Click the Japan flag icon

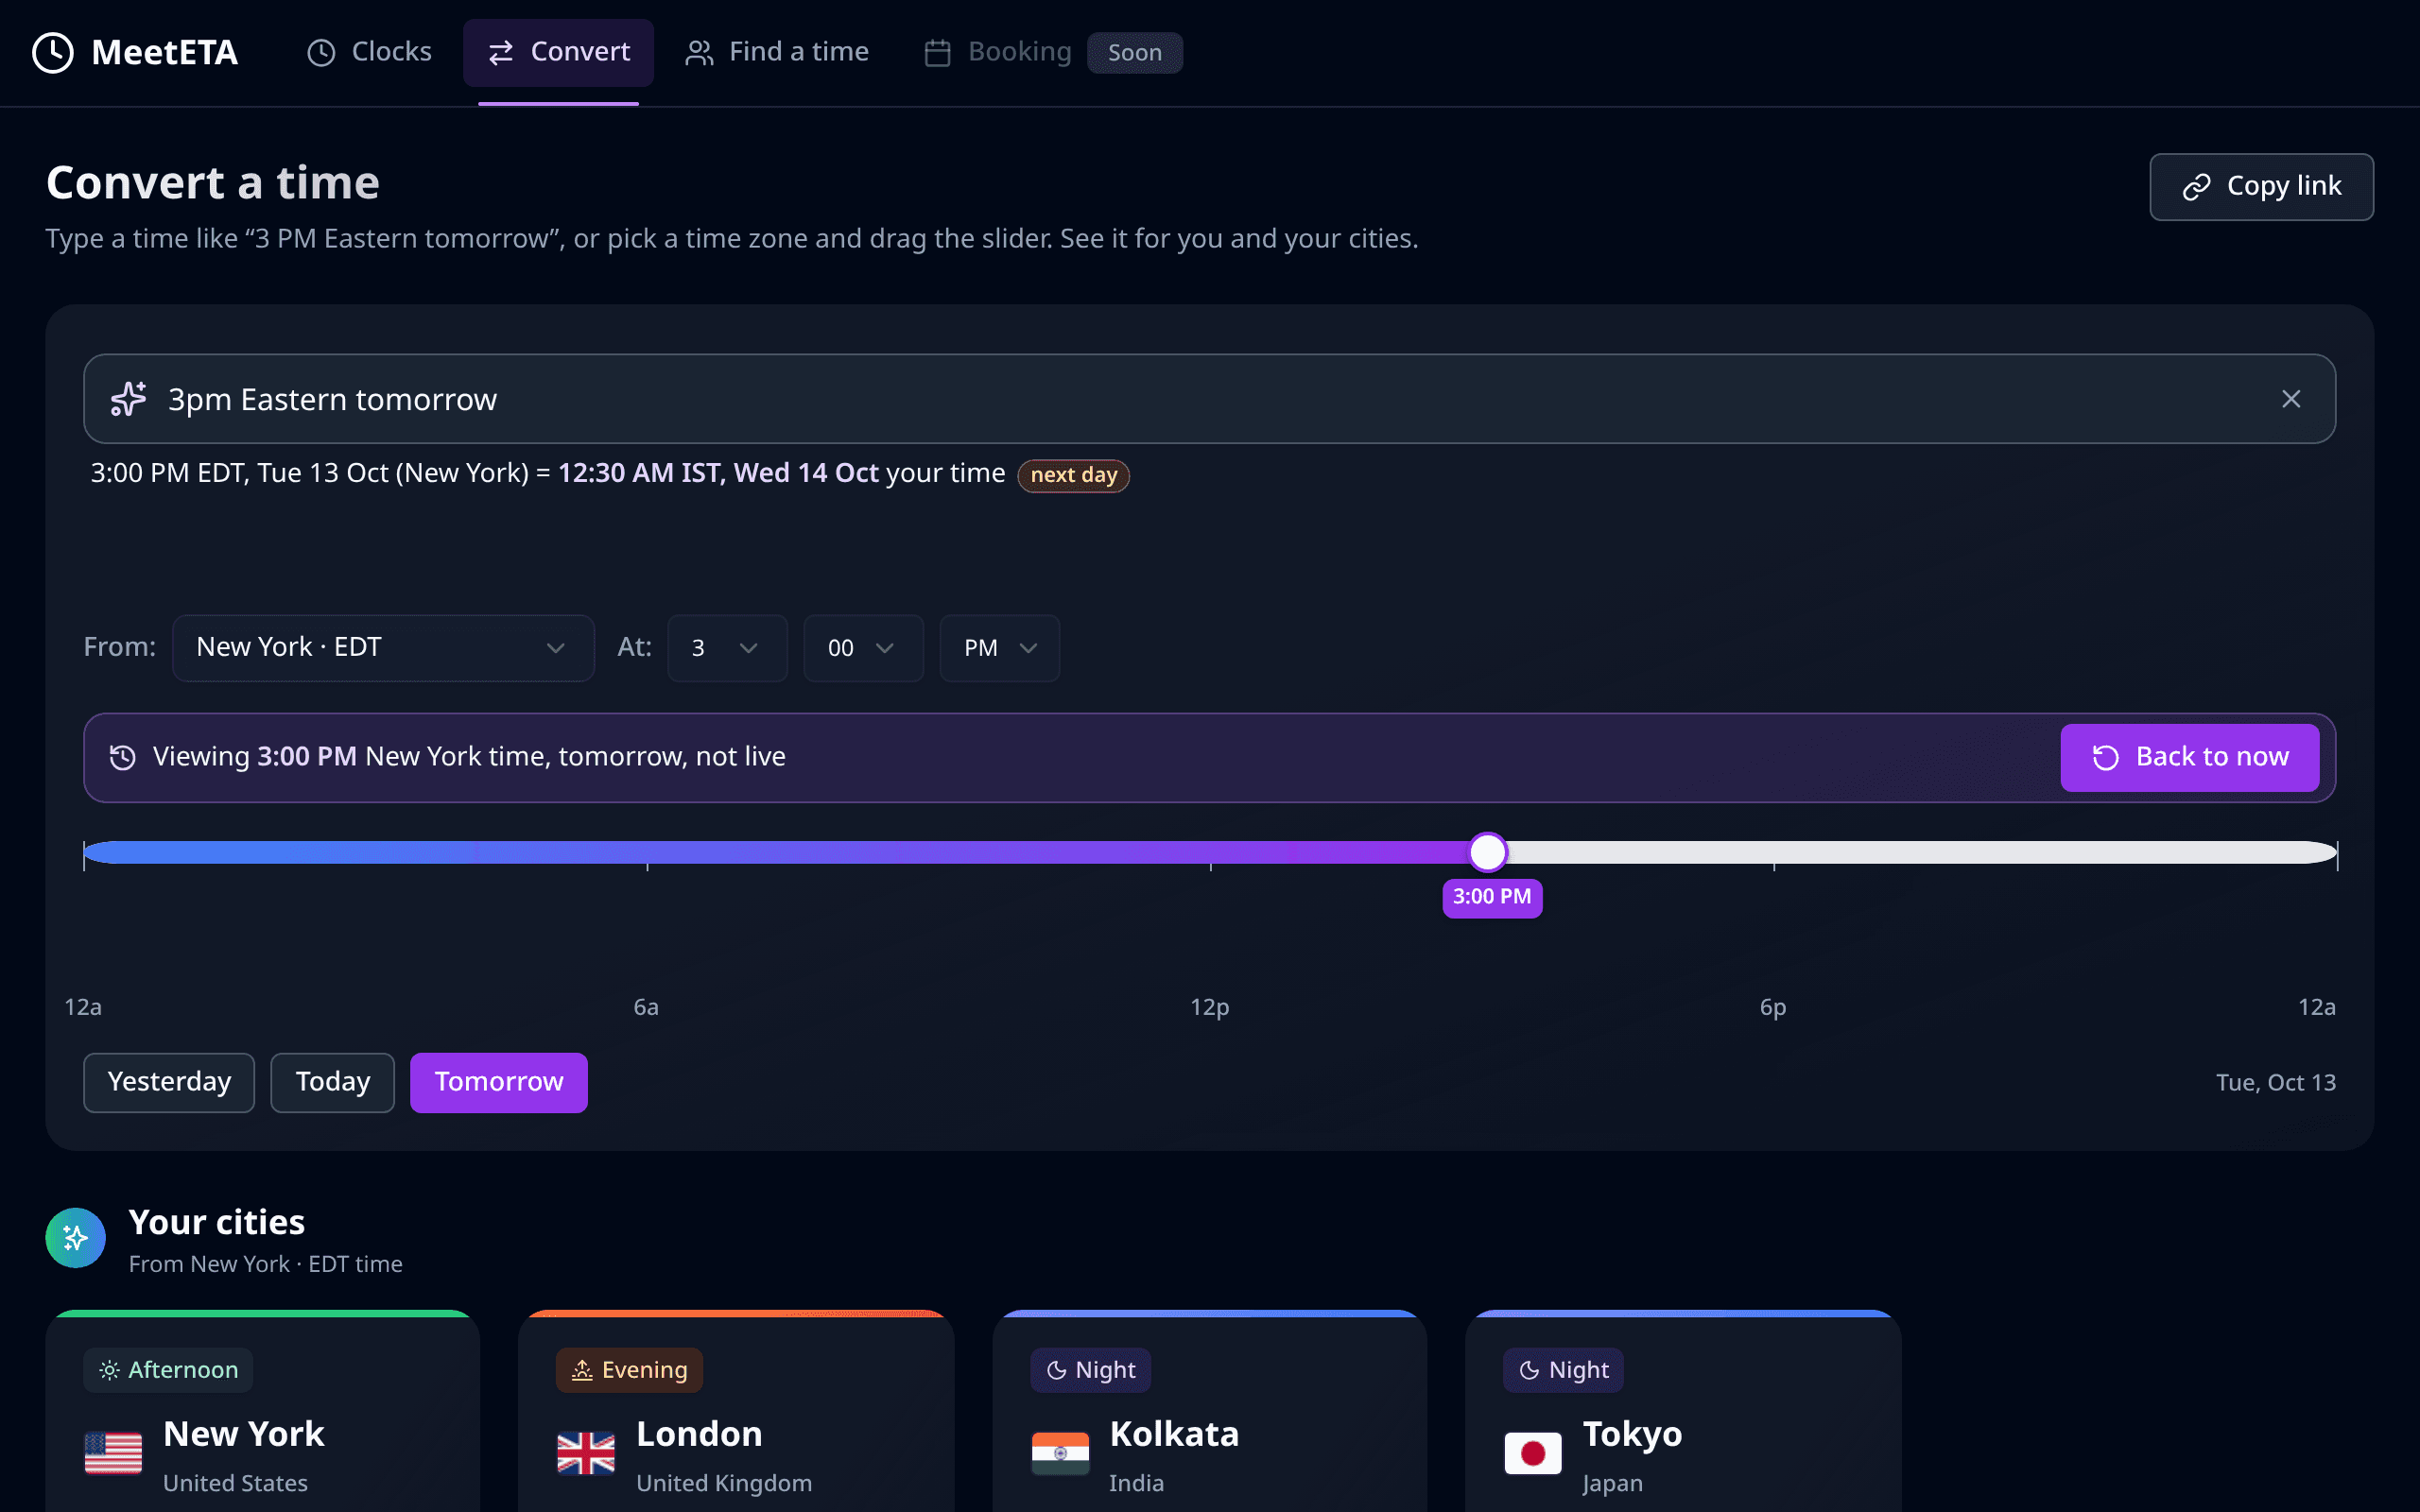1533,1453
